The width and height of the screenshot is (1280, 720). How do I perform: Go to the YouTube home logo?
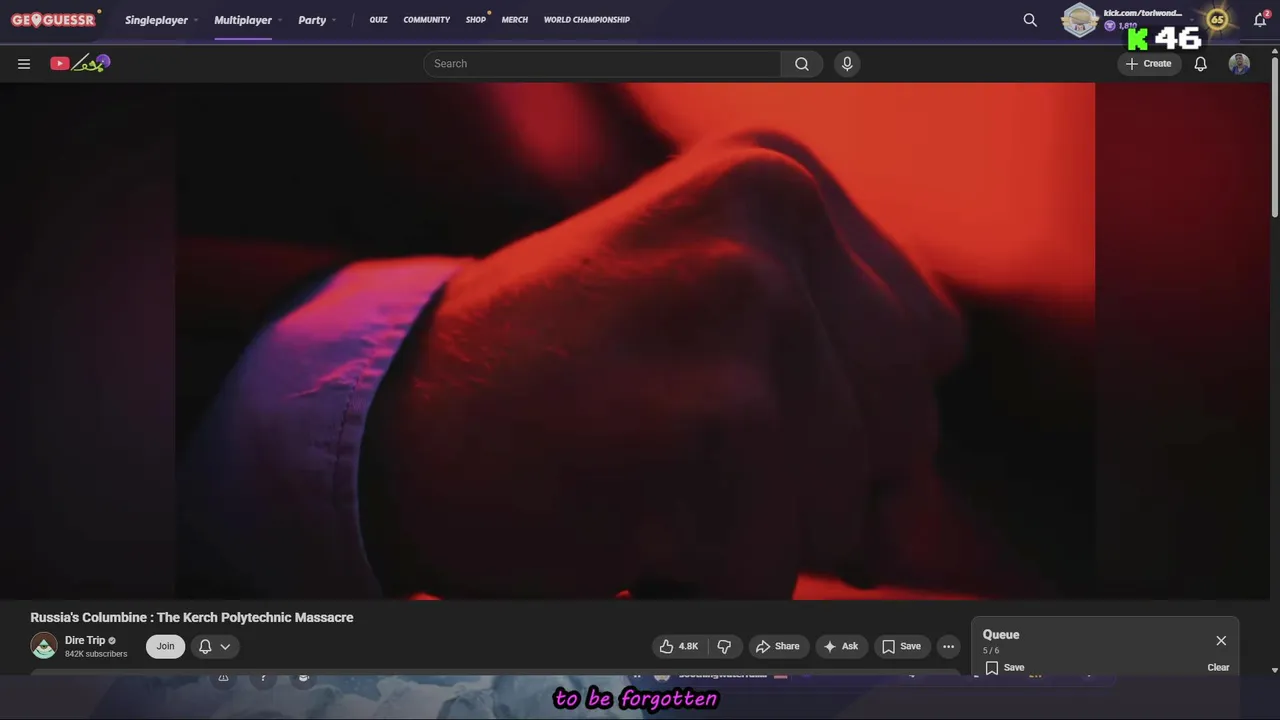pyautogui.click(x=80, y=63)
